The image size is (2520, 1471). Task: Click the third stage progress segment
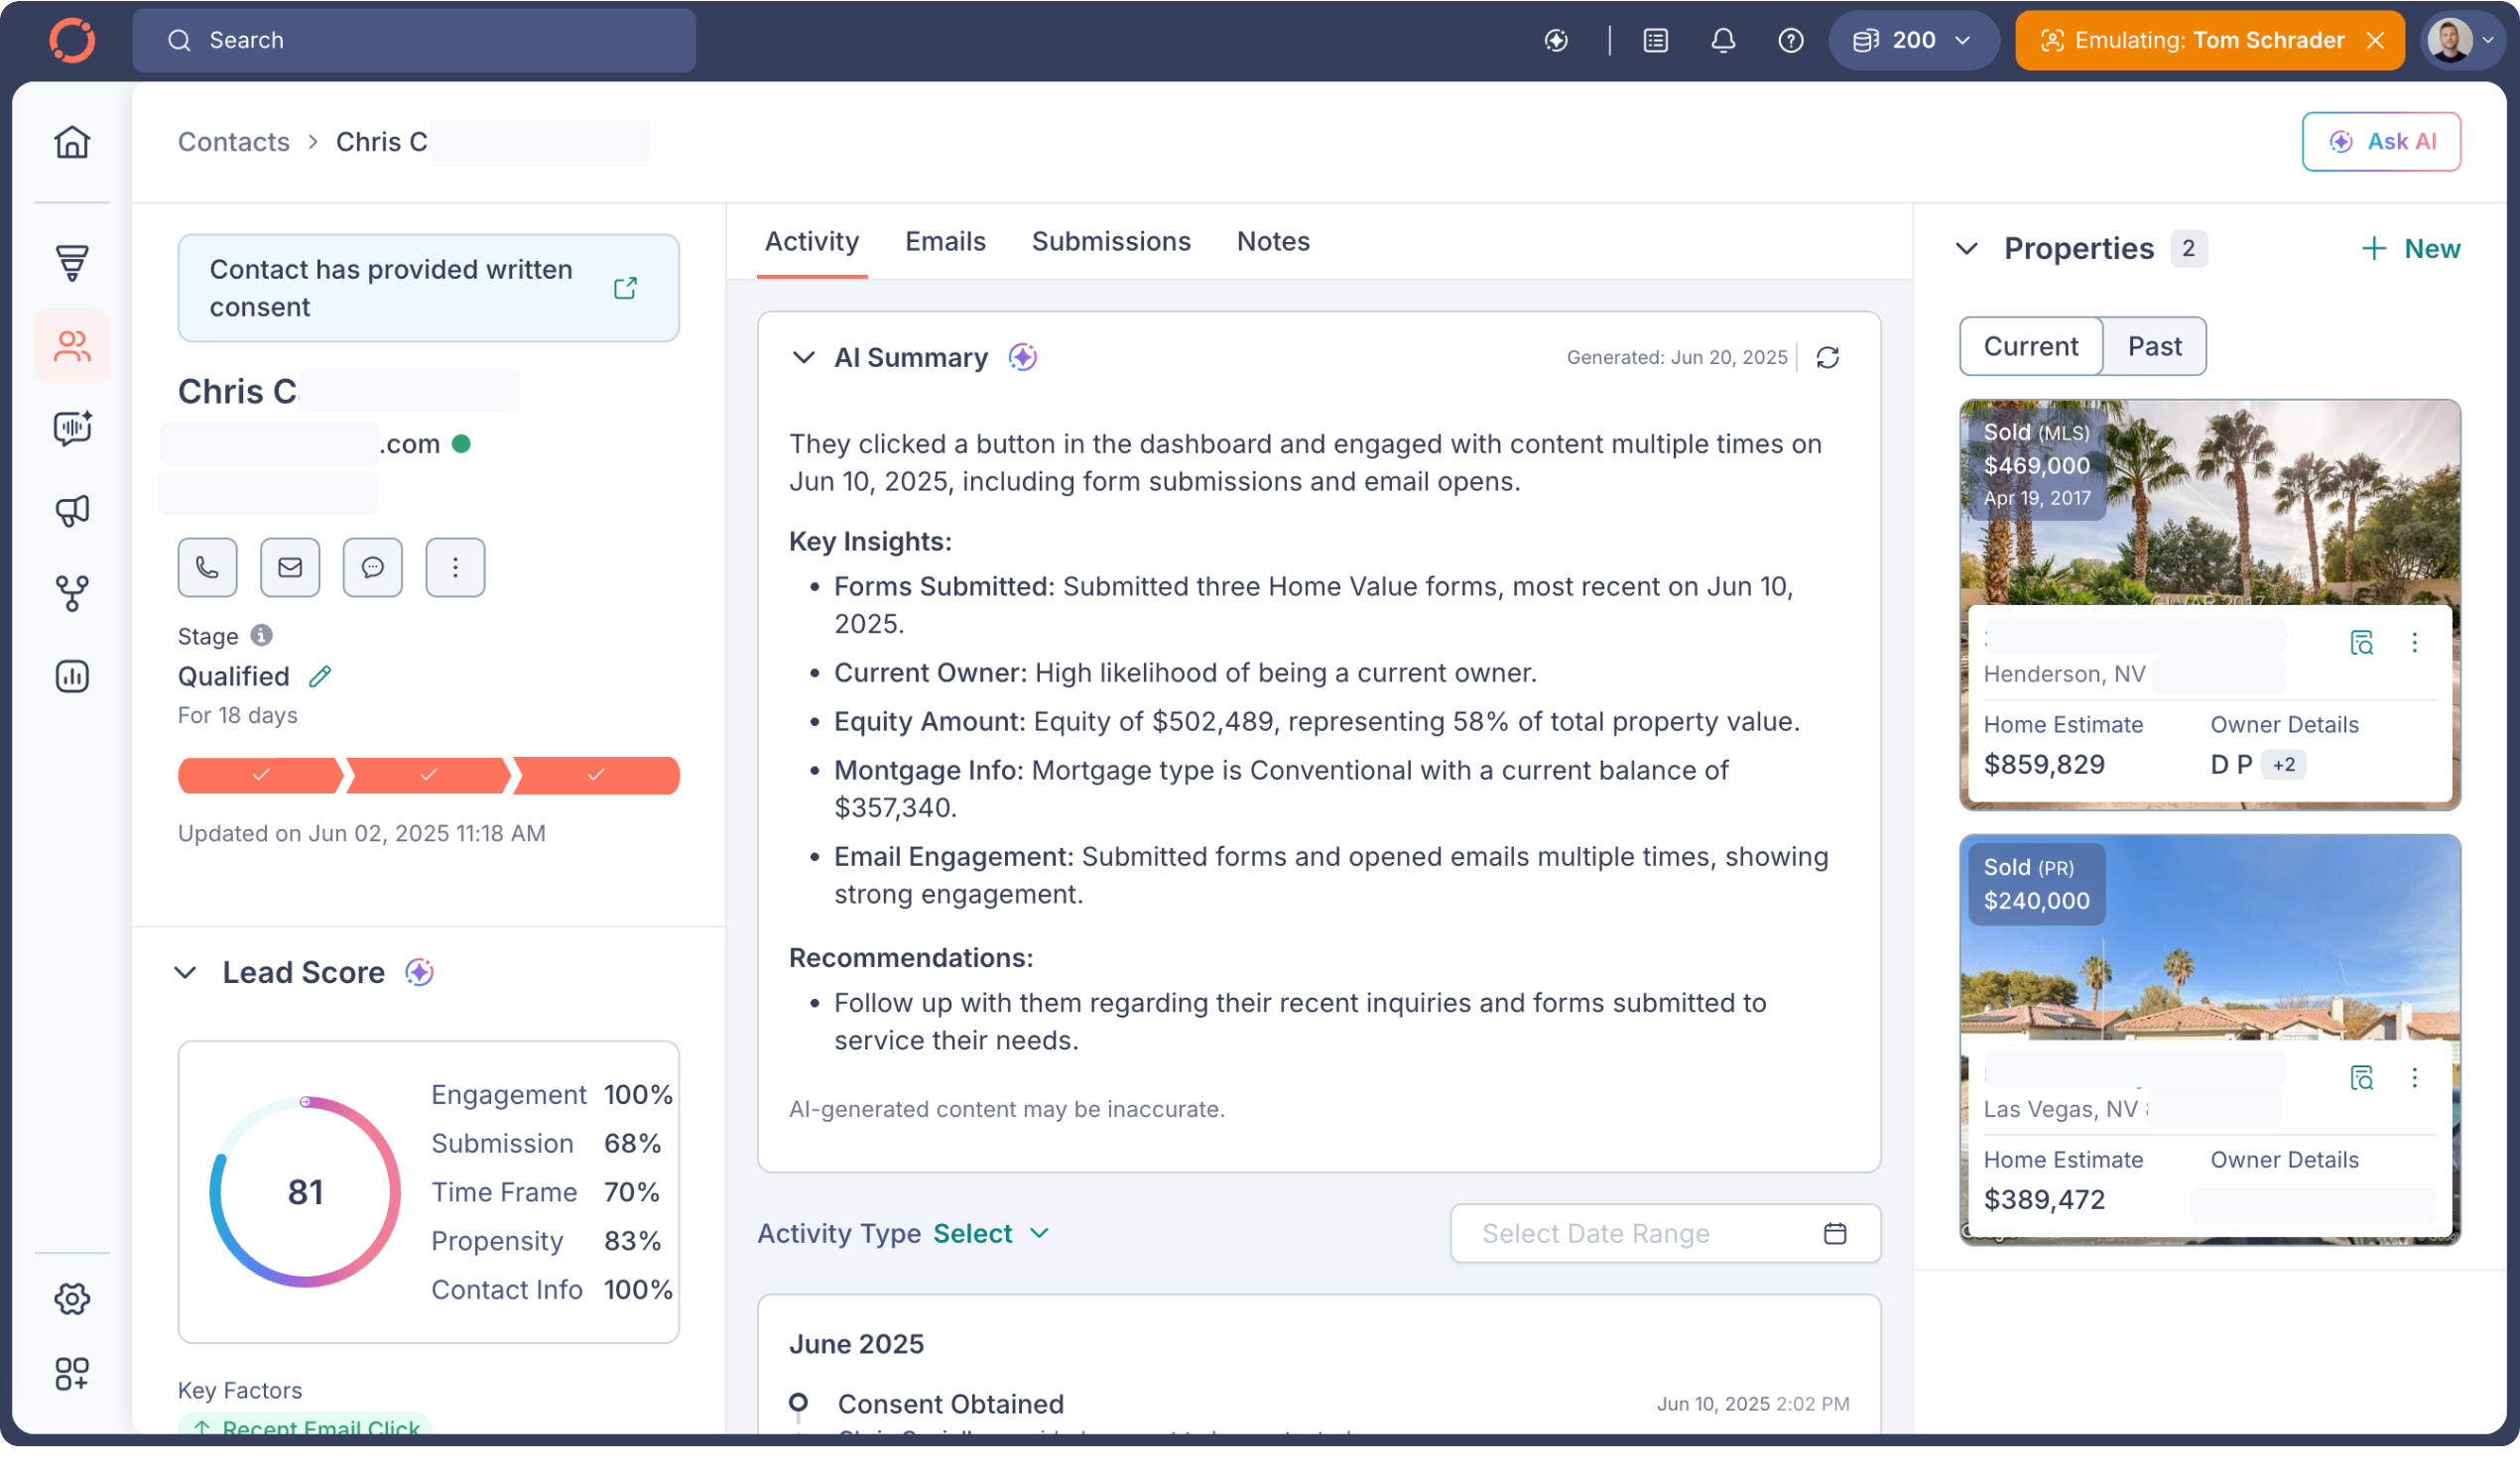click(x=597, y=776)
